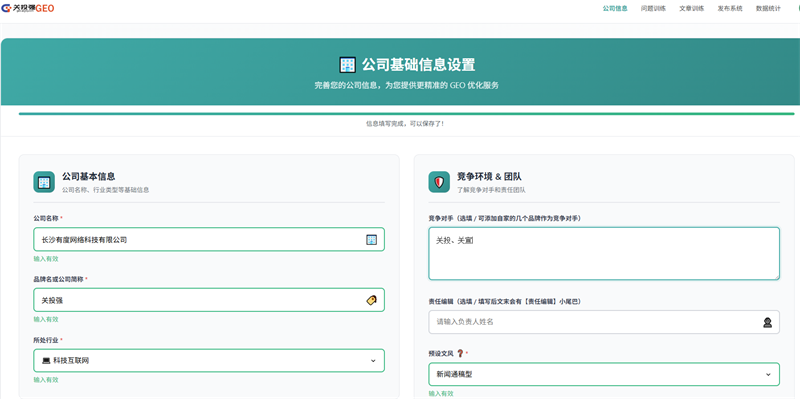Viewport: 800px width, 399px height.
Task: Open the 公司信息 tab
Action: 615,9
